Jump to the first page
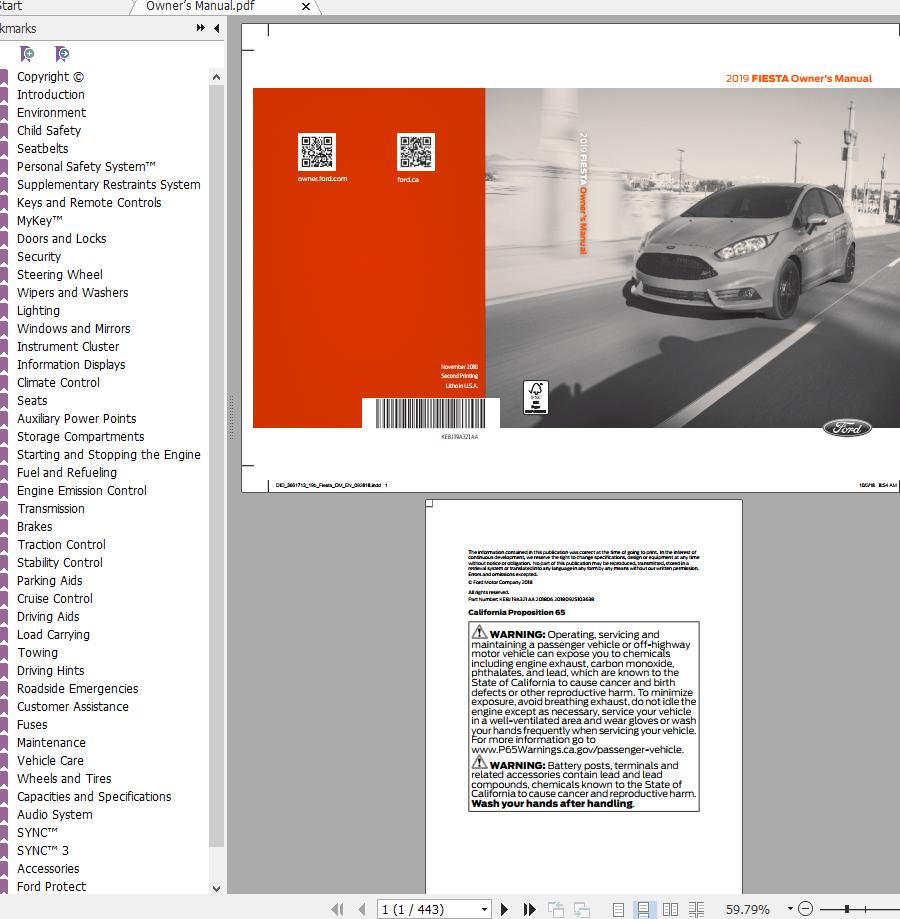This screenshot has height=919, width=900. 337,909
